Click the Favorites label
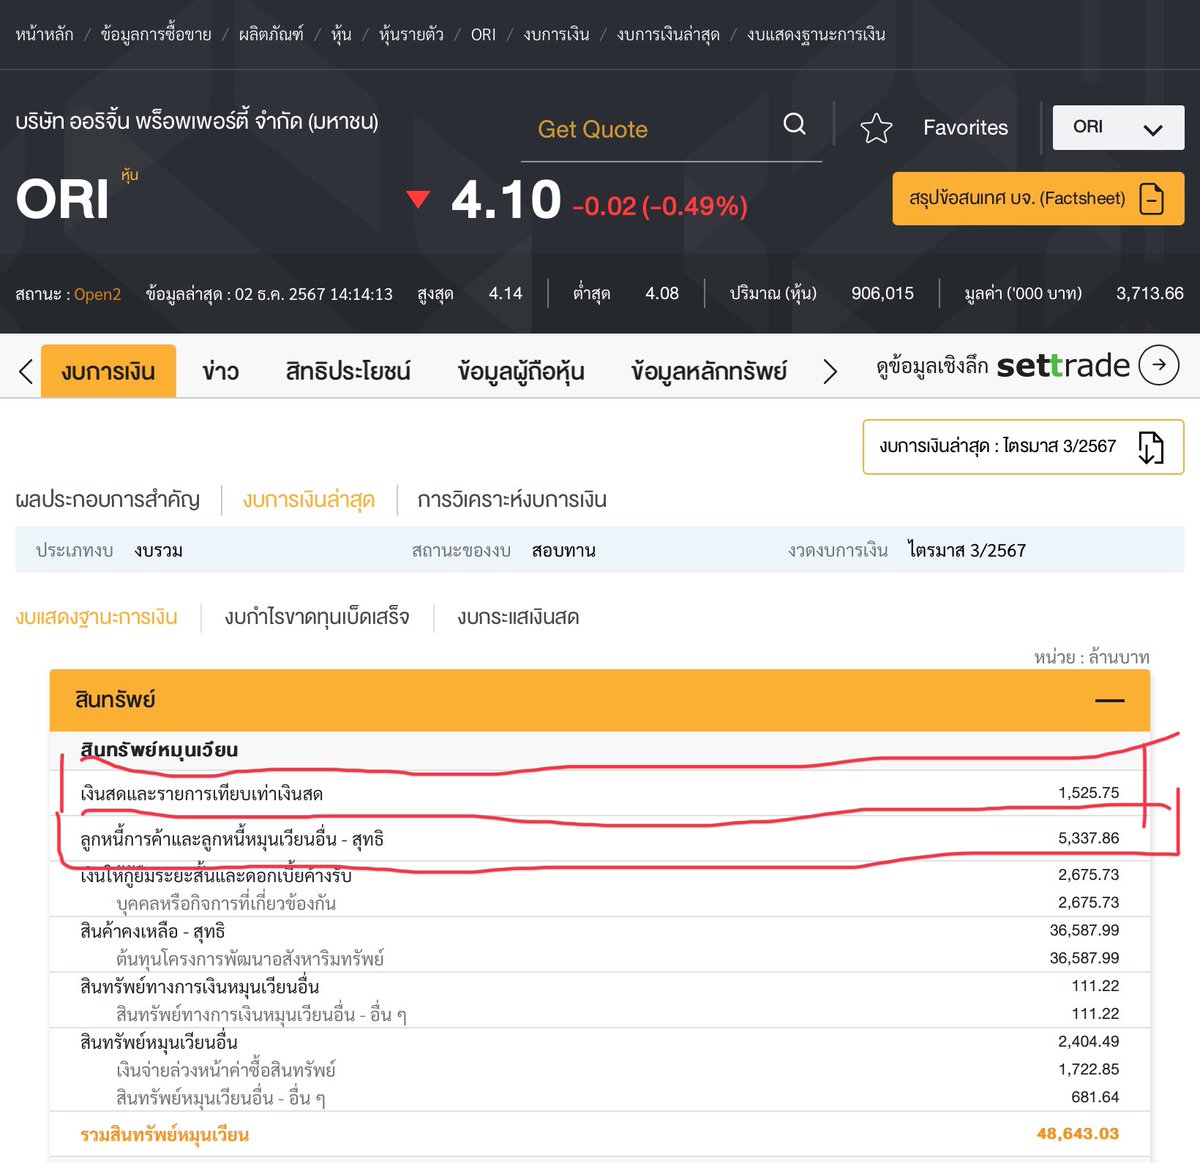This screenshot has width=1200, height=1163. tap(965, 128)
